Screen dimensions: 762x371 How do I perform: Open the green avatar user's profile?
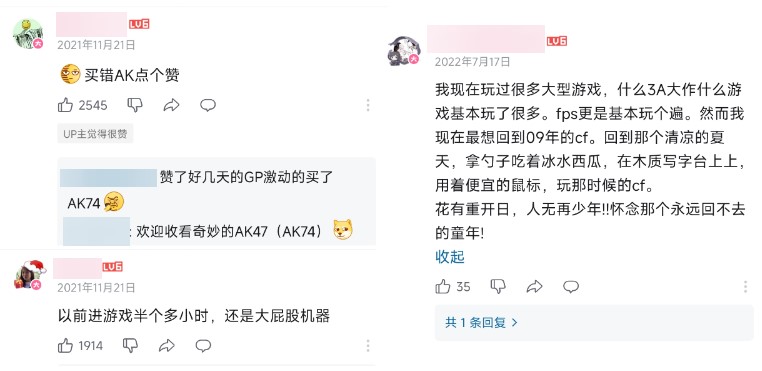pyautogui.click(x=28, y=34)
